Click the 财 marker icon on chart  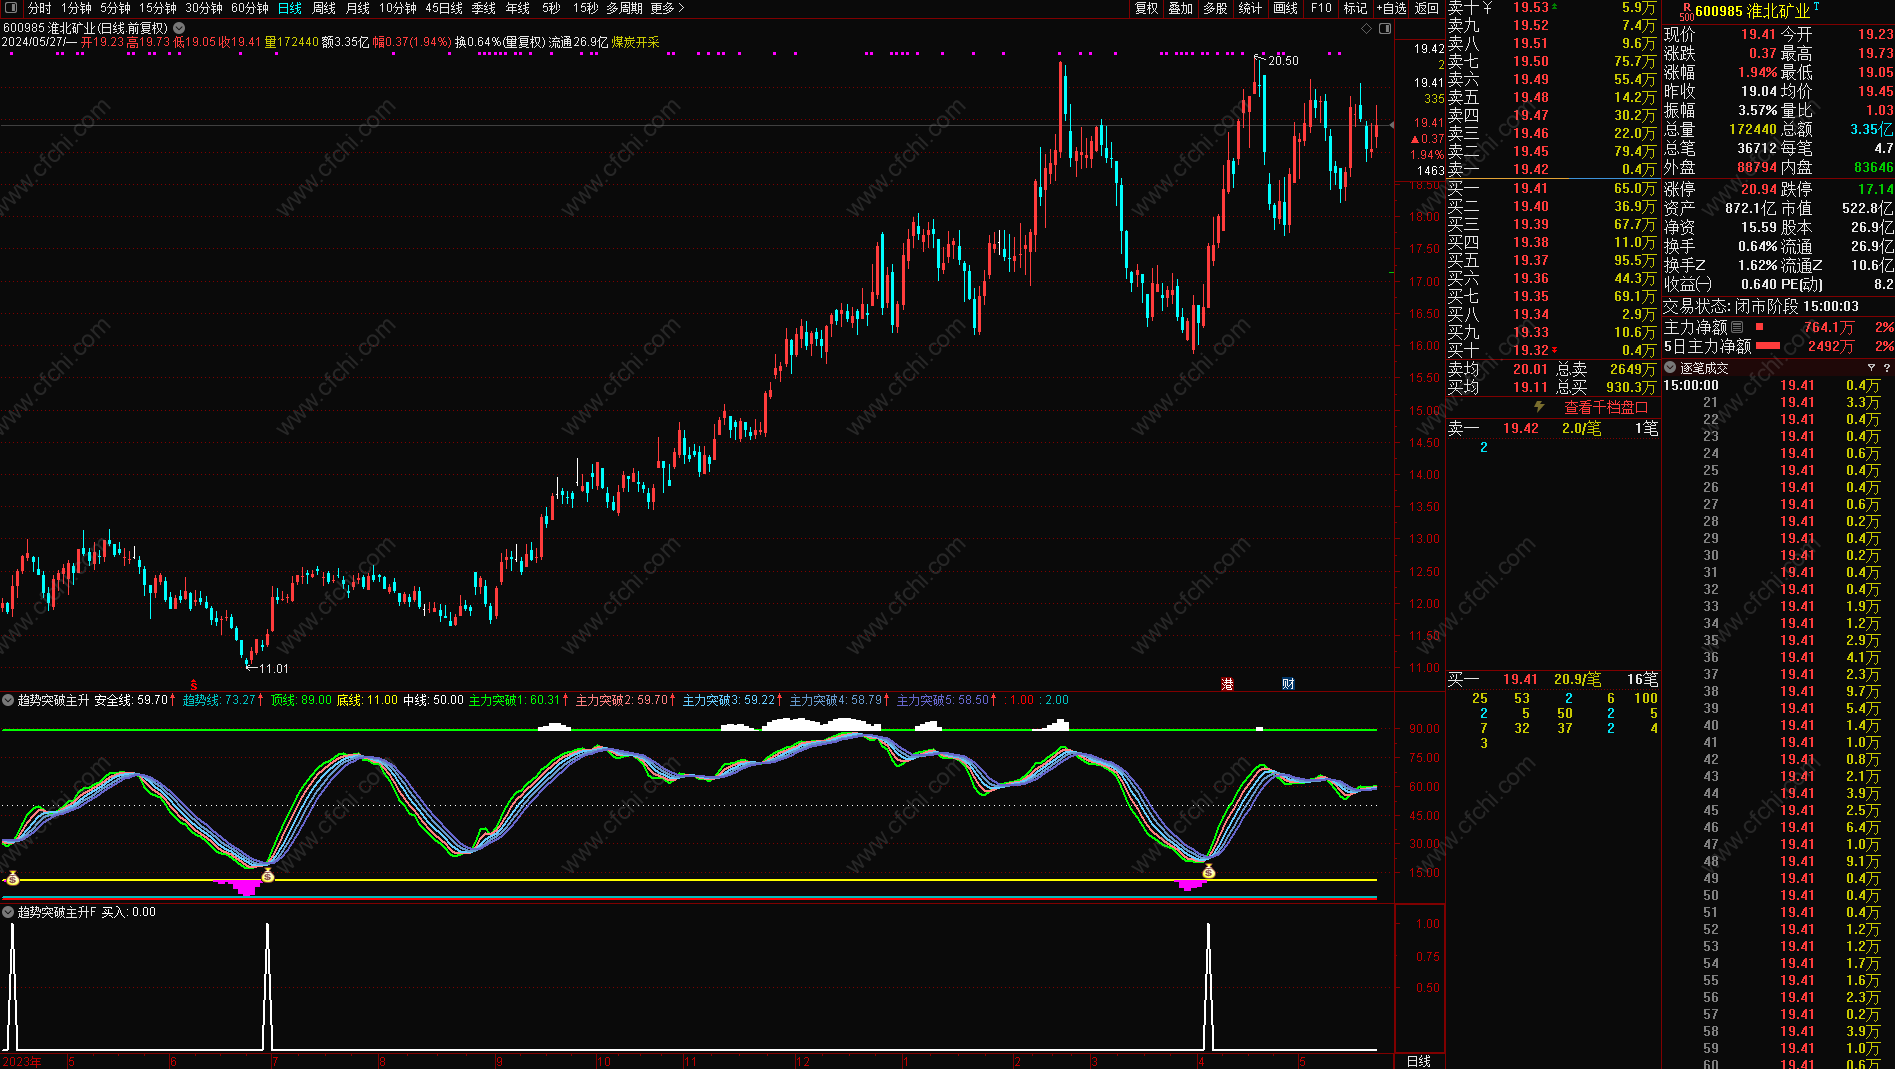1288,684
